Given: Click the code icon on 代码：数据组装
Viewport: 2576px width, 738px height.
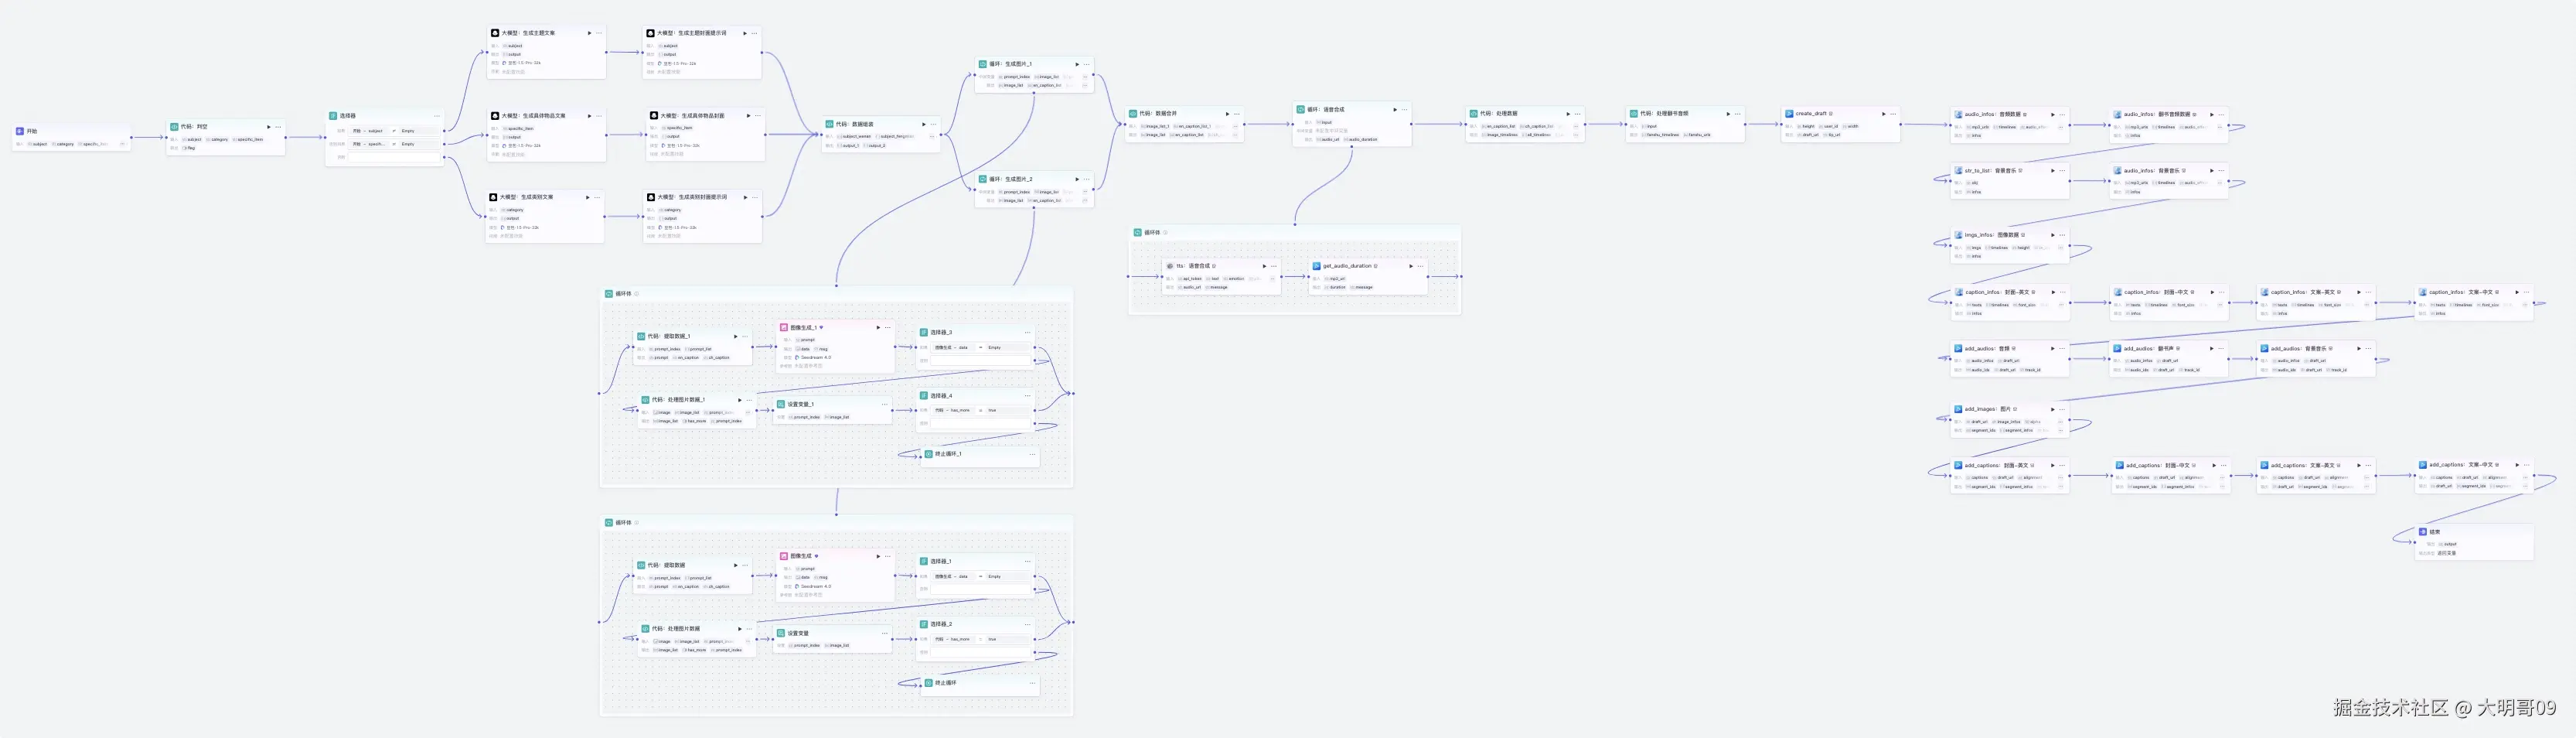Looking at the screenshot, I should [830, 124].
